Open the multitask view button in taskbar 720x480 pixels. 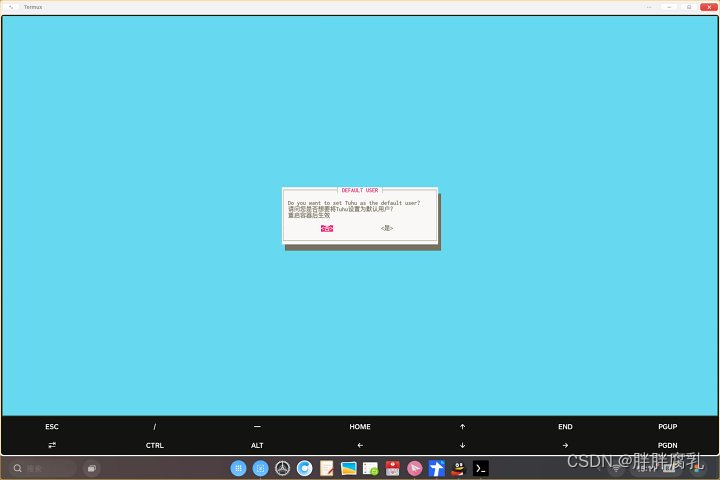91,469
